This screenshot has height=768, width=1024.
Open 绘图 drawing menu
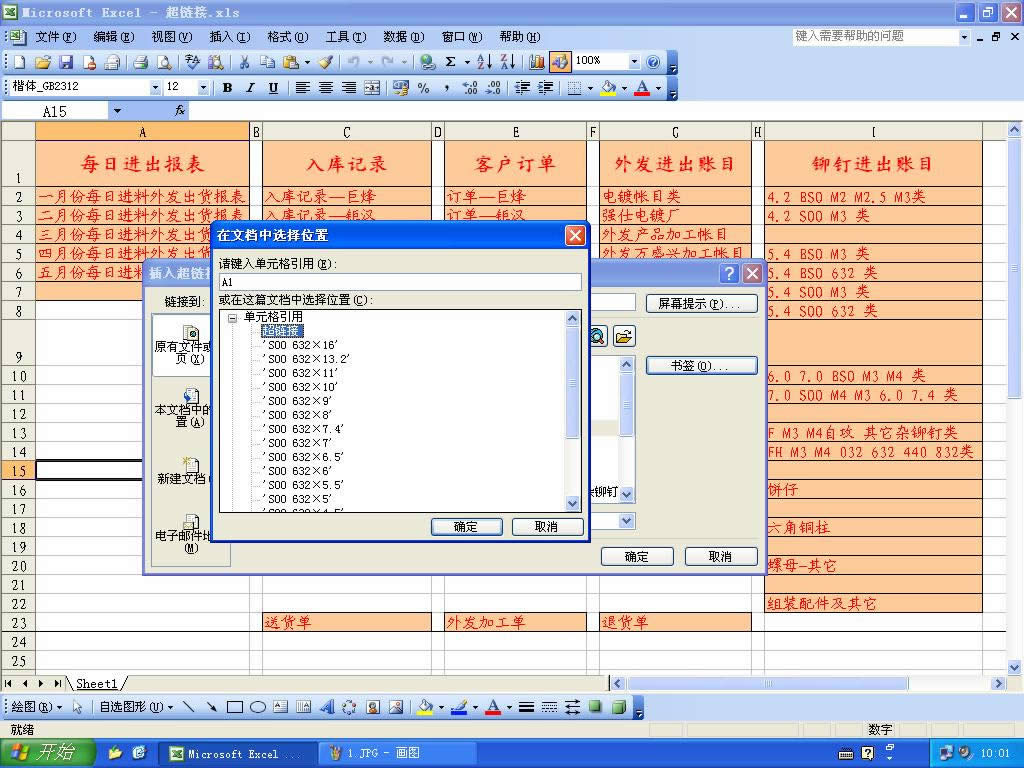point(37,707)
